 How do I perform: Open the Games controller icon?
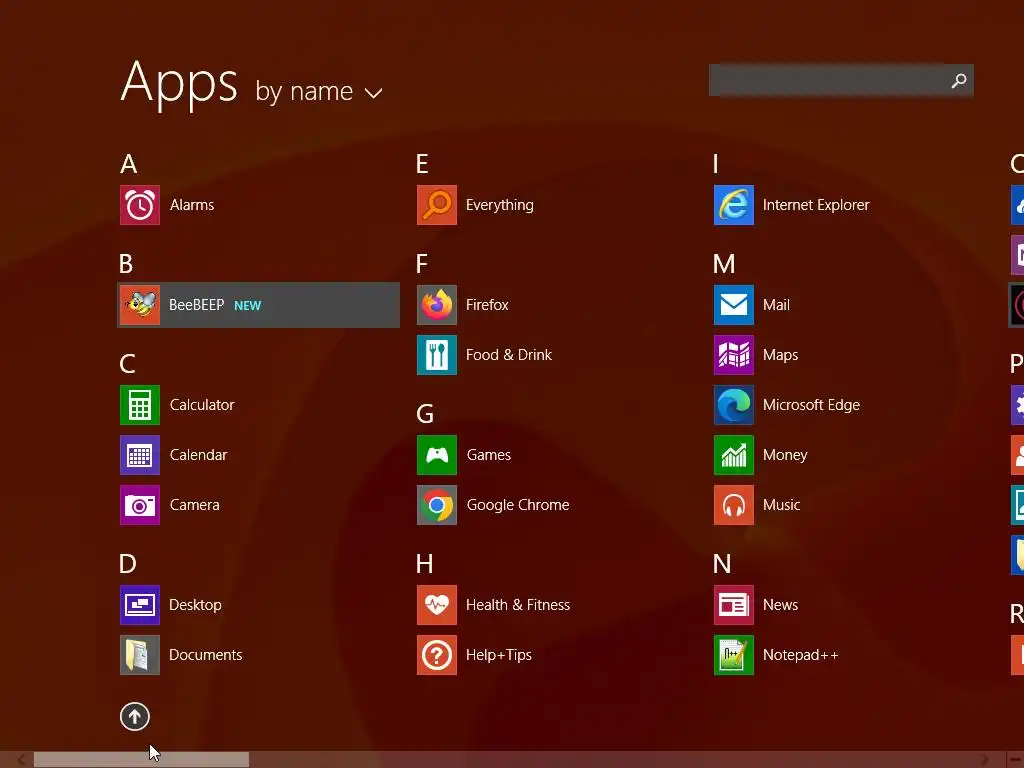437,455
